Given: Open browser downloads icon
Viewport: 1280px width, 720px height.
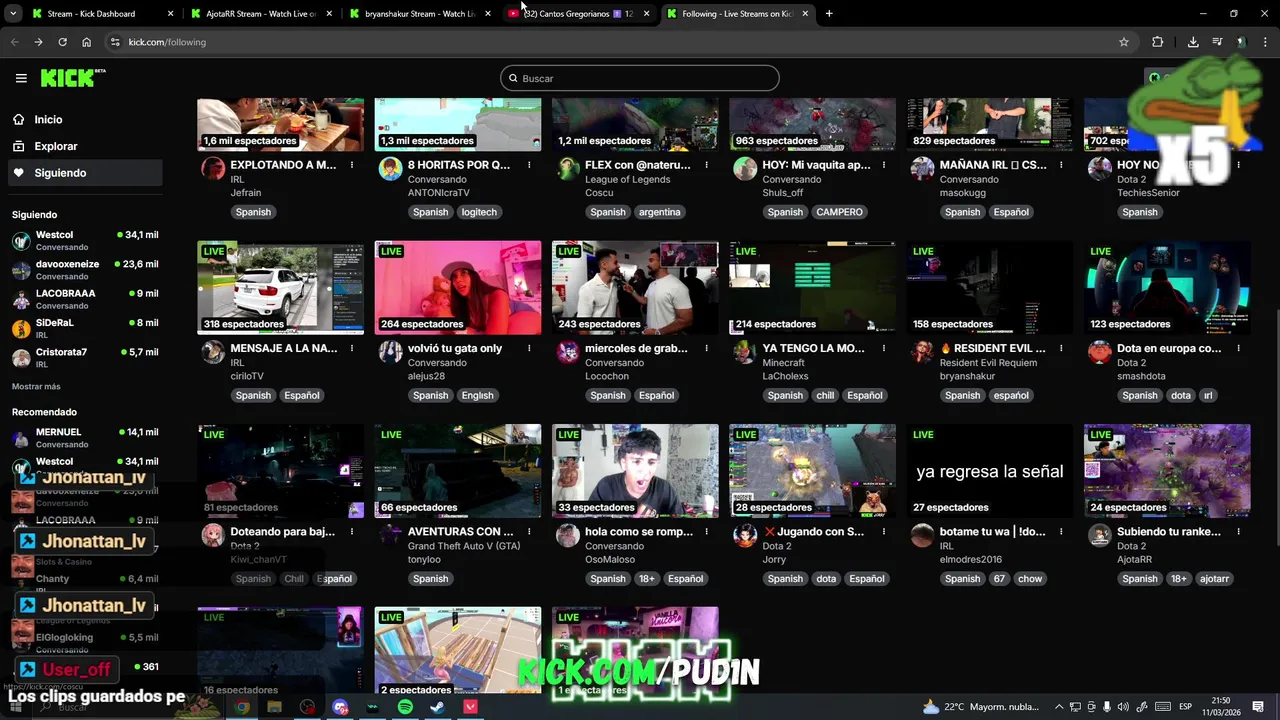Looking at the screenshot, I should pyautogui.click(x=1193, y=42).
